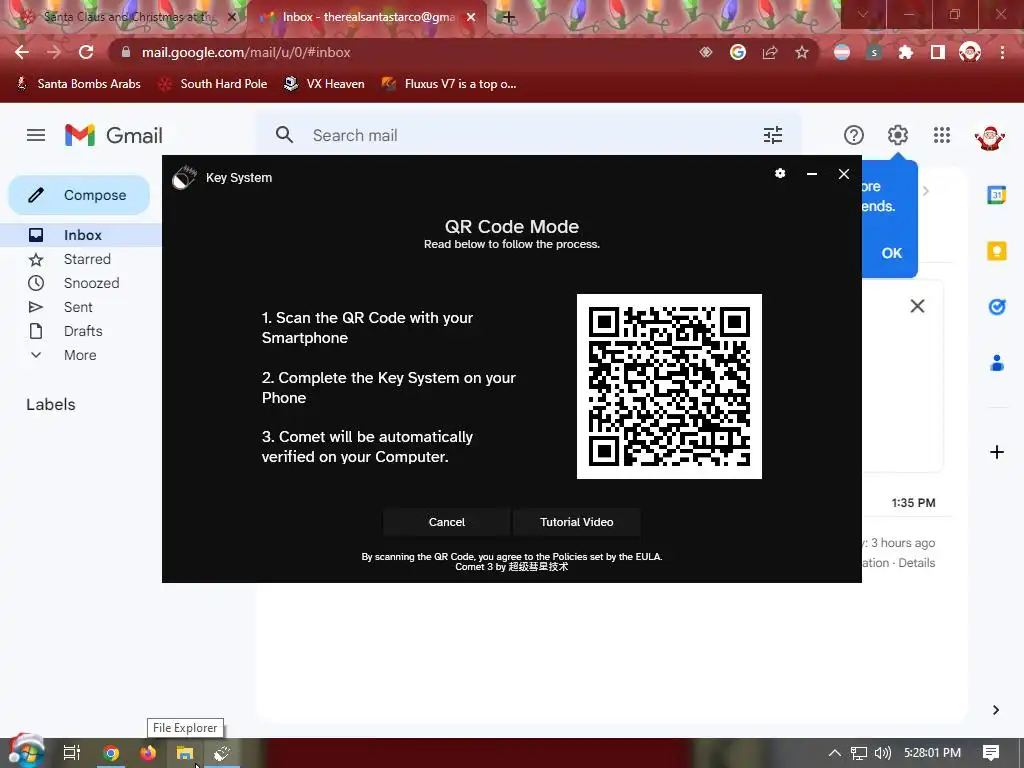The height and width of the screenshot is (768, 1024).
Task: Click the Cancel button in Key System
Action: [447, 522]
